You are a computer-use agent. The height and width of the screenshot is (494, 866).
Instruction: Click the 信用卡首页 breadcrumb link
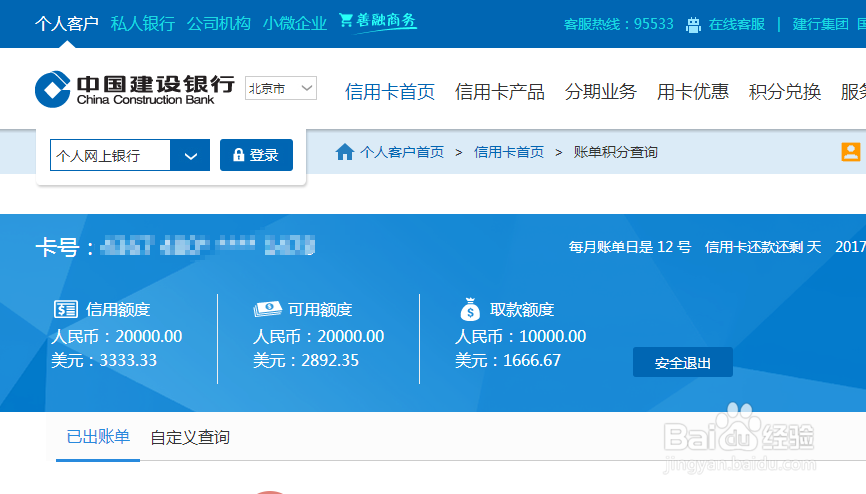509,152
